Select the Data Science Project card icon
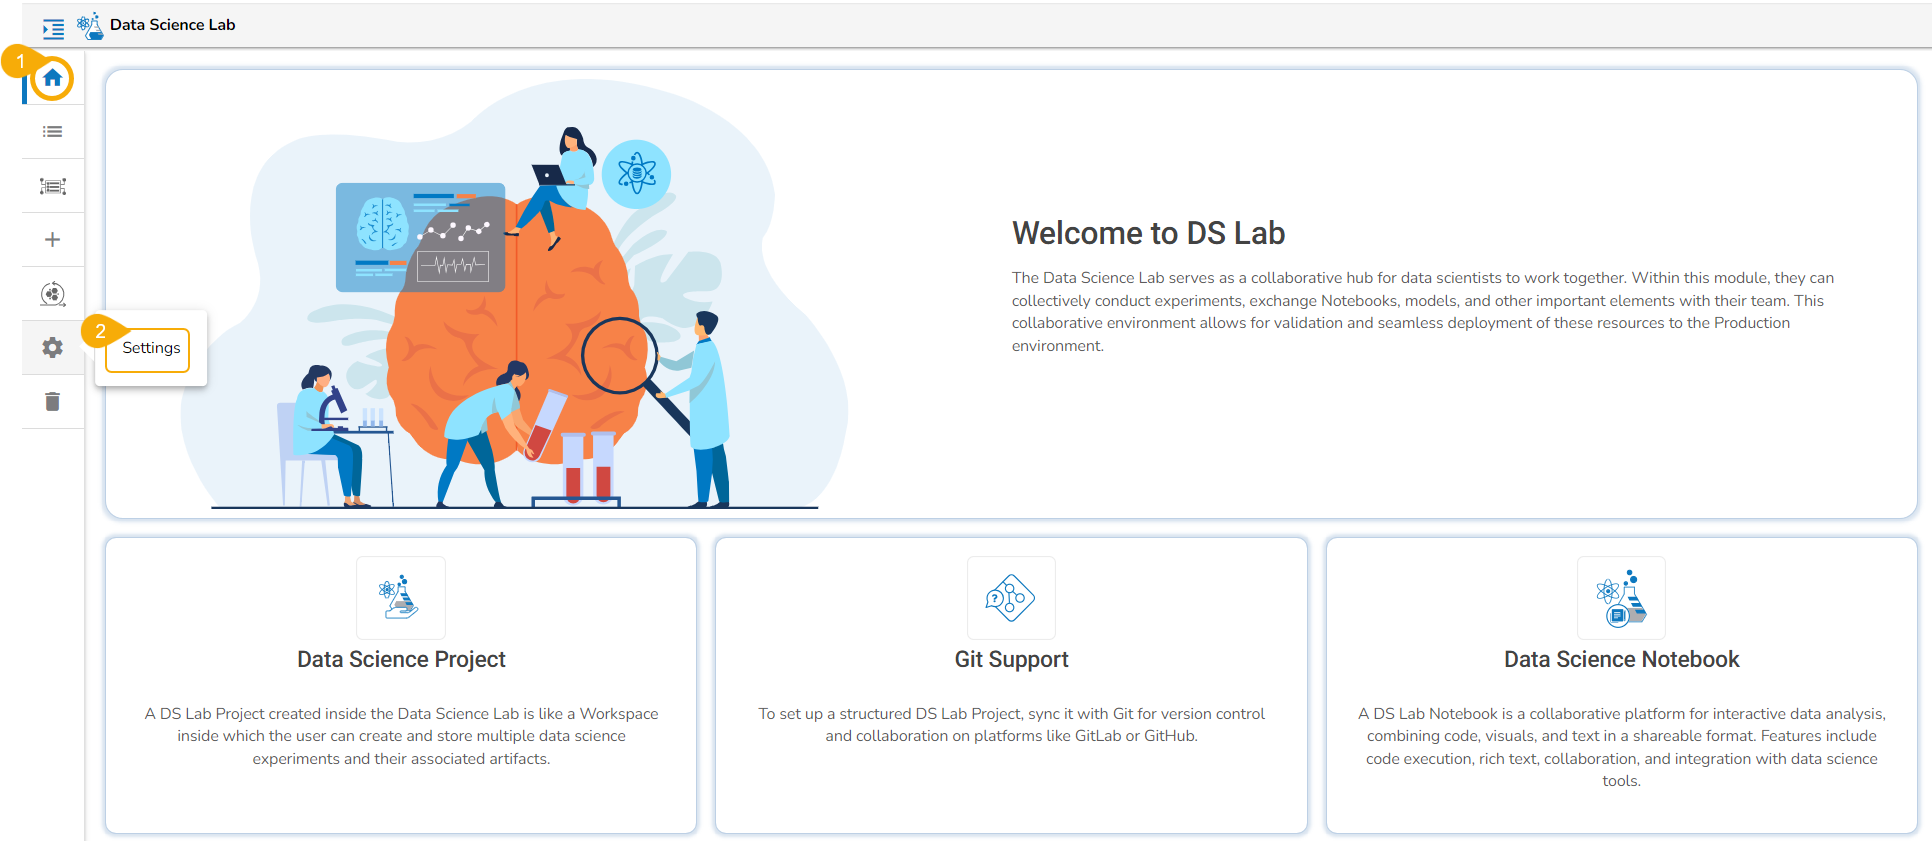 [401, 598]
